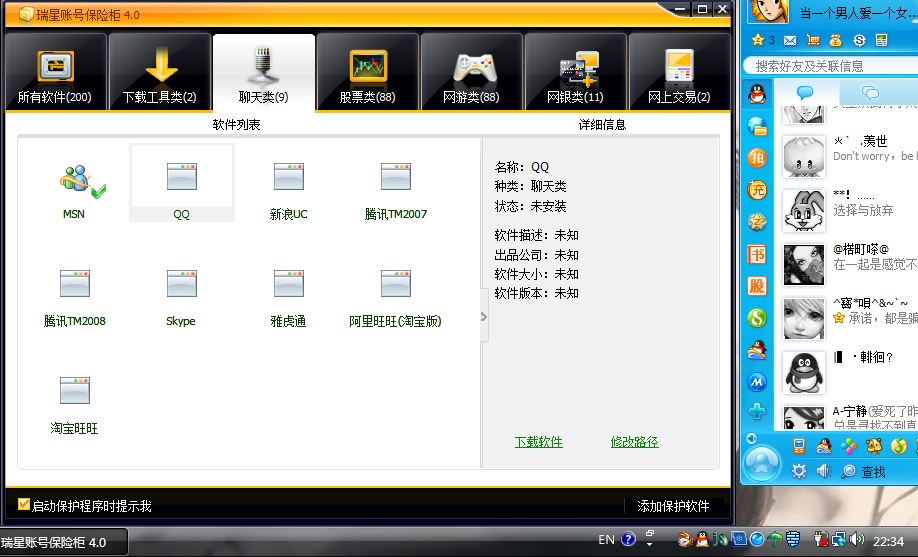Open the 拍 paipai sidebar icon
Viewport: 918px width, 557px height.
(x=757, y=158)
